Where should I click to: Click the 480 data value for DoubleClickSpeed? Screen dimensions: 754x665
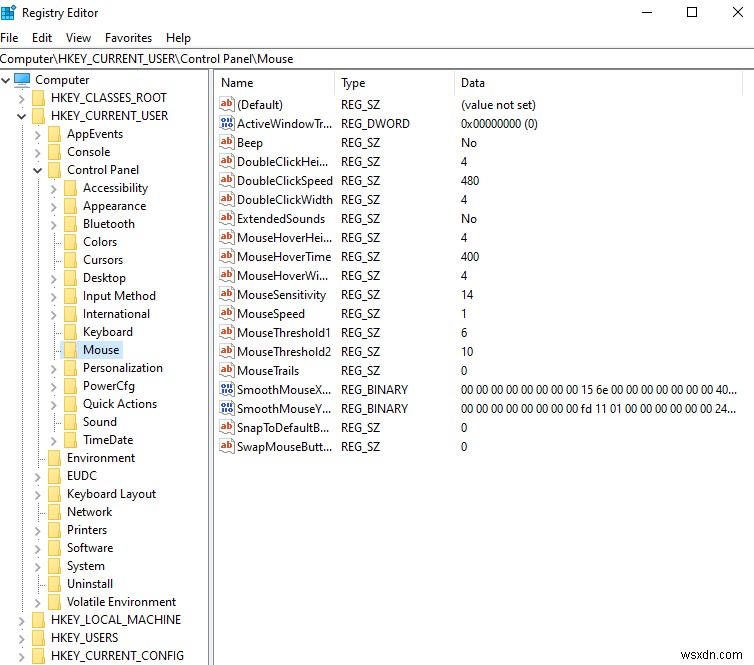(470, 180)
